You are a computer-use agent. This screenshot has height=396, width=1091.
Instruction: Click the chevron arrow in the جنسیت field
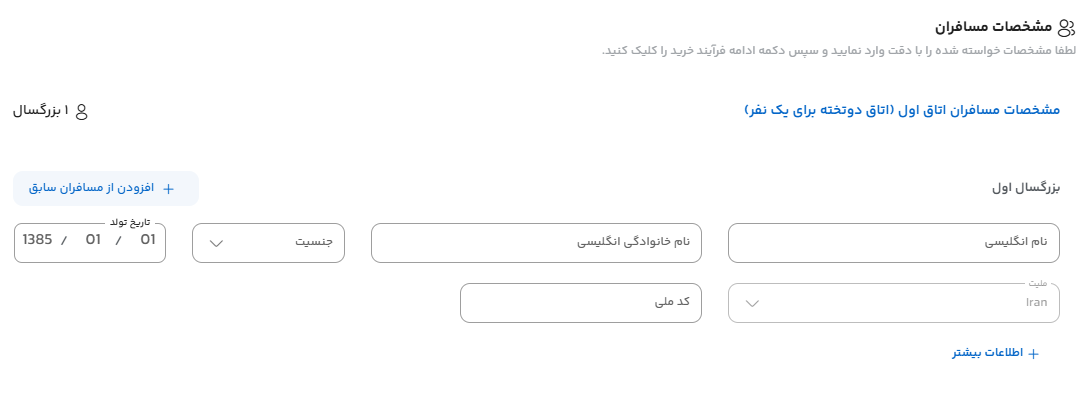click(216, 243)
